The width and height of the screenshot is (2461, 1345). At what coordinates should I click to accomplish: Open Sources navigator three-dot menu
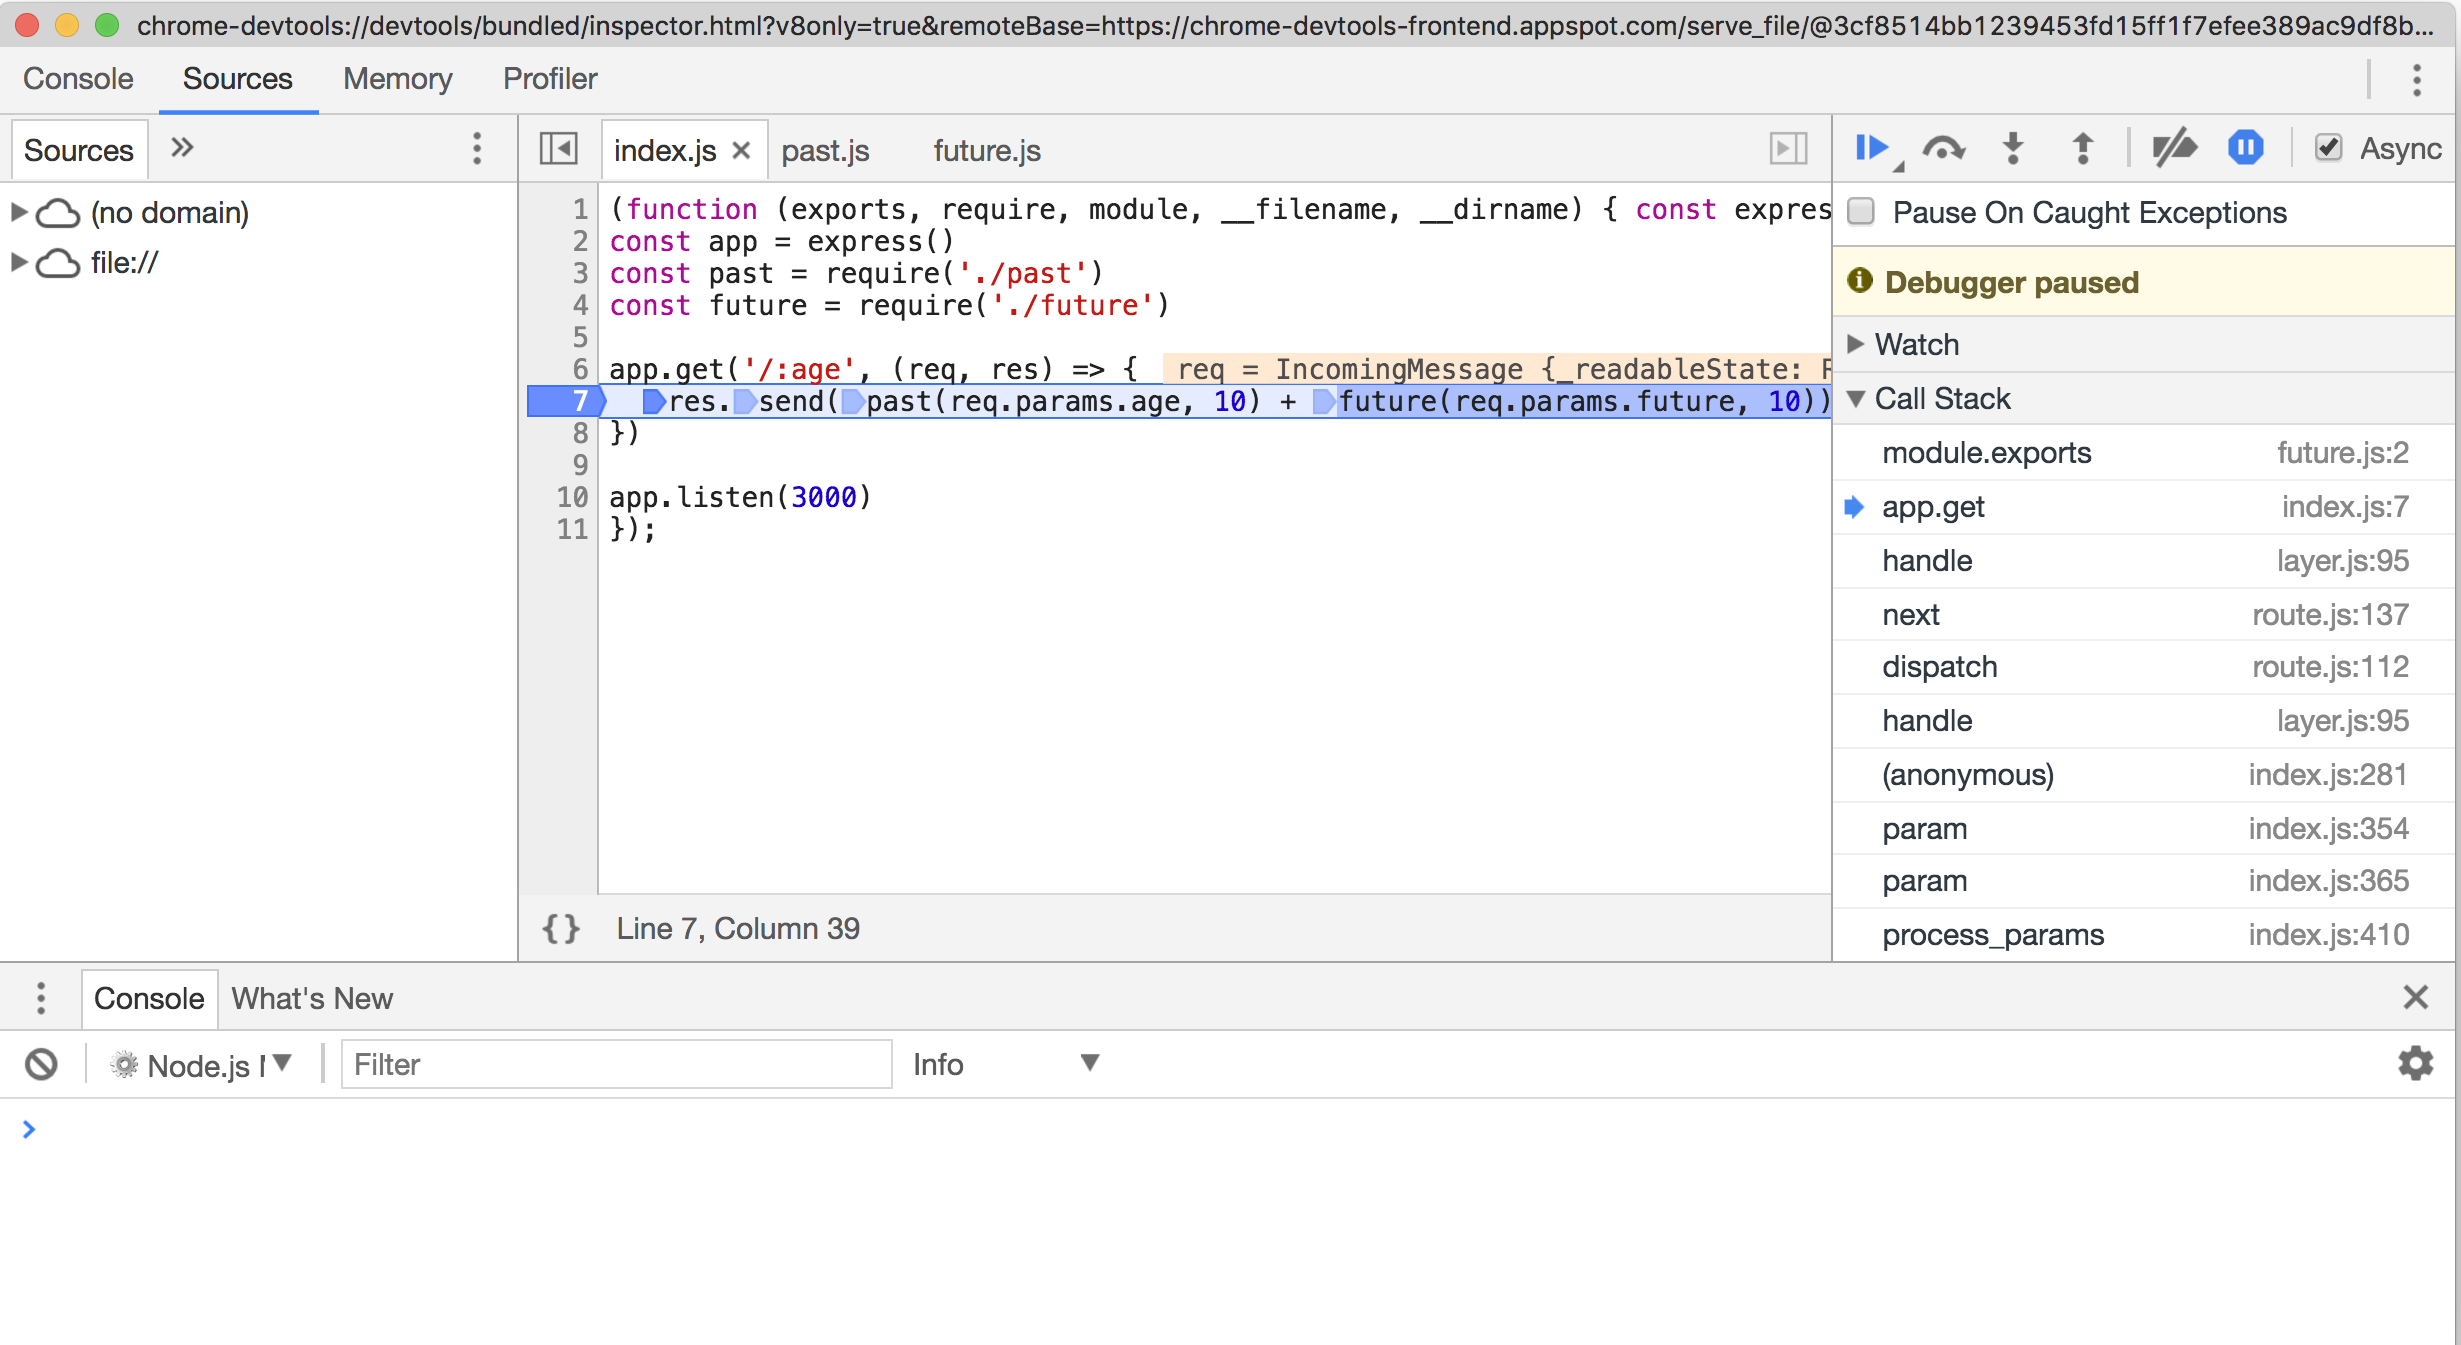click(x=477, y=149)
